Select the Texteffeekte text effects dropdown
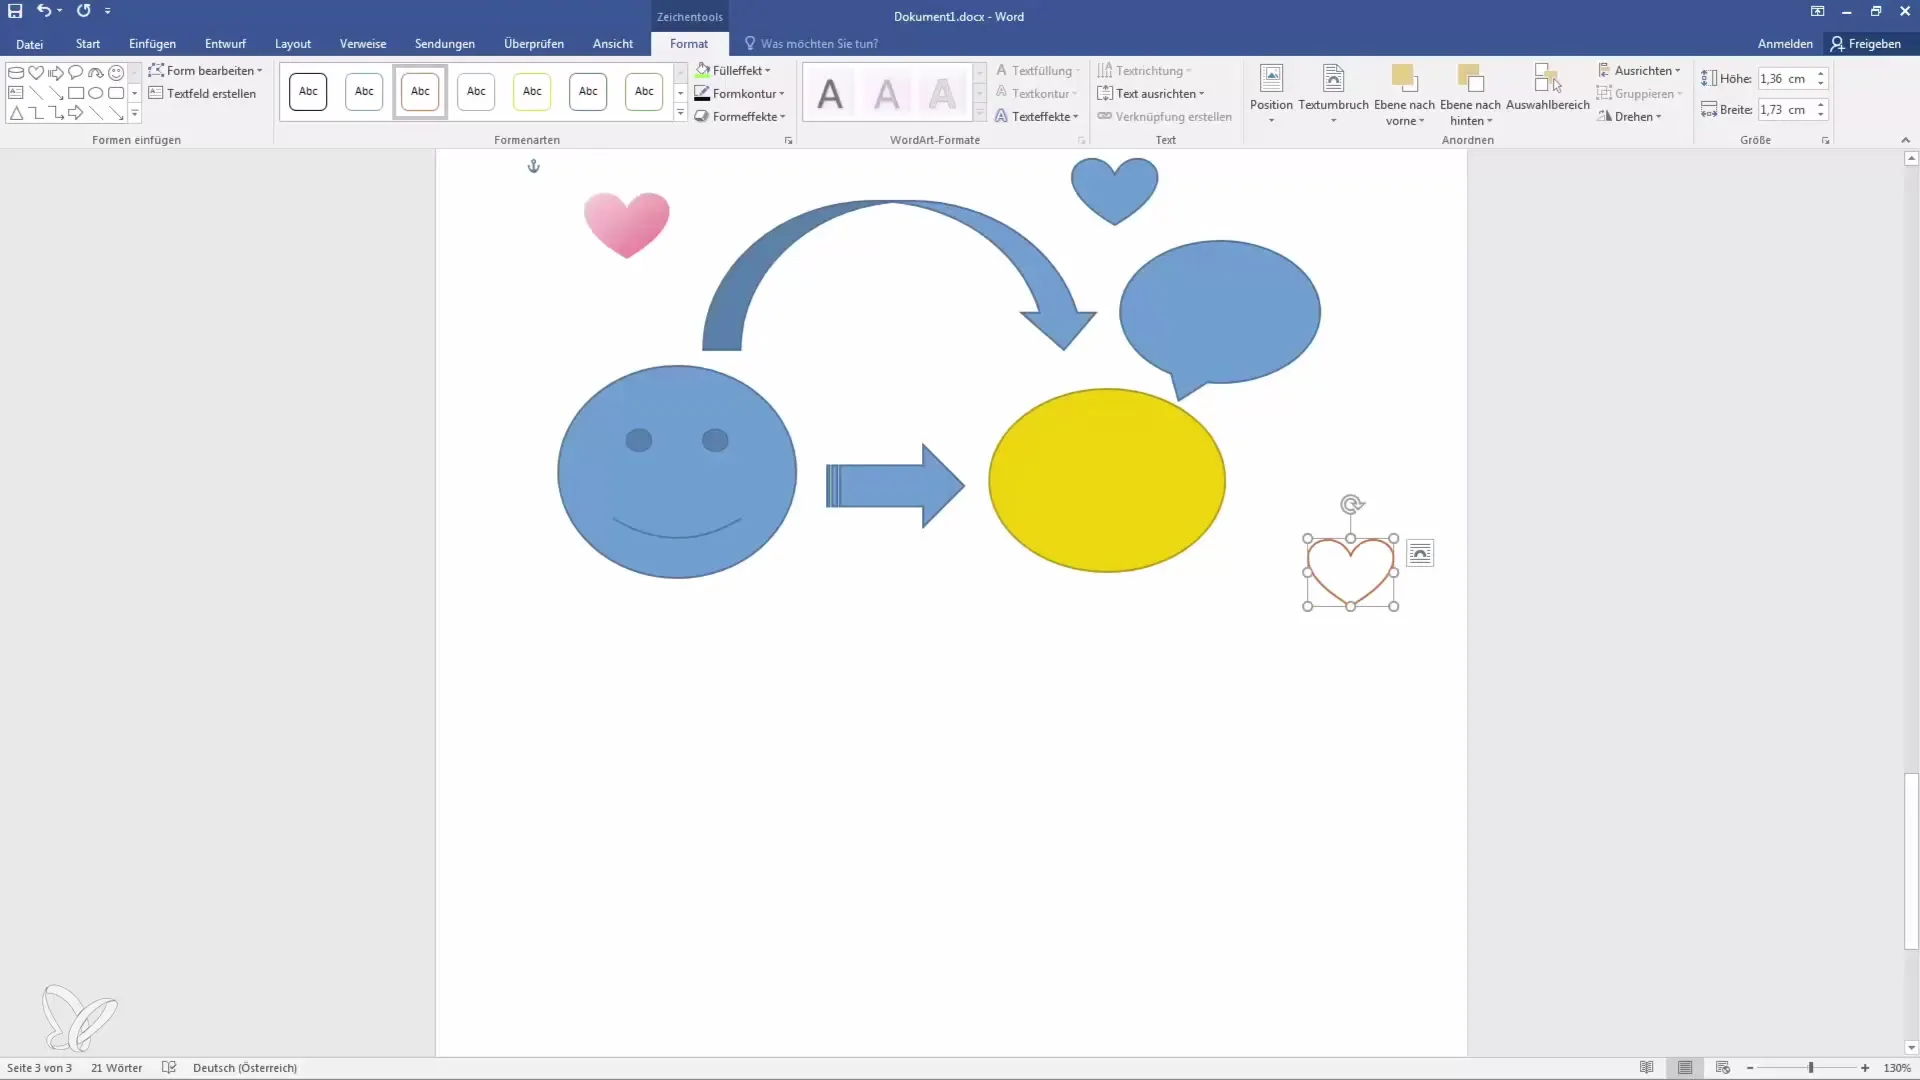 click(x=1038, y=116)
